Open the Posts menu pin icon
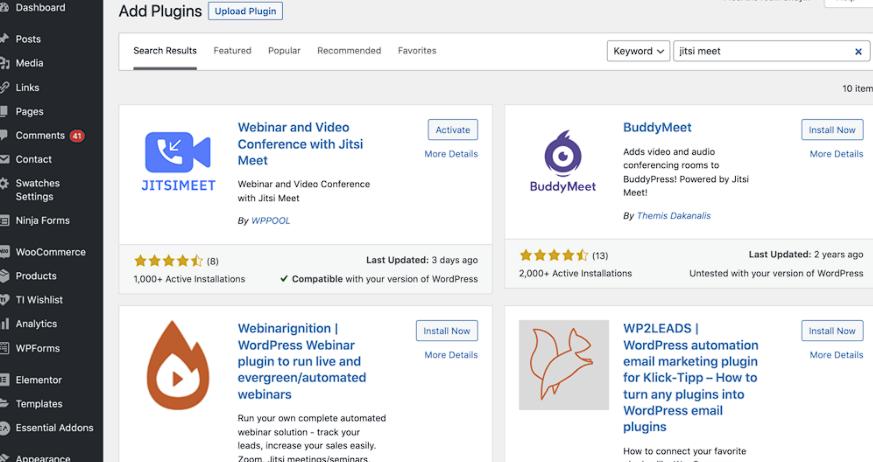 coord(4,39)
